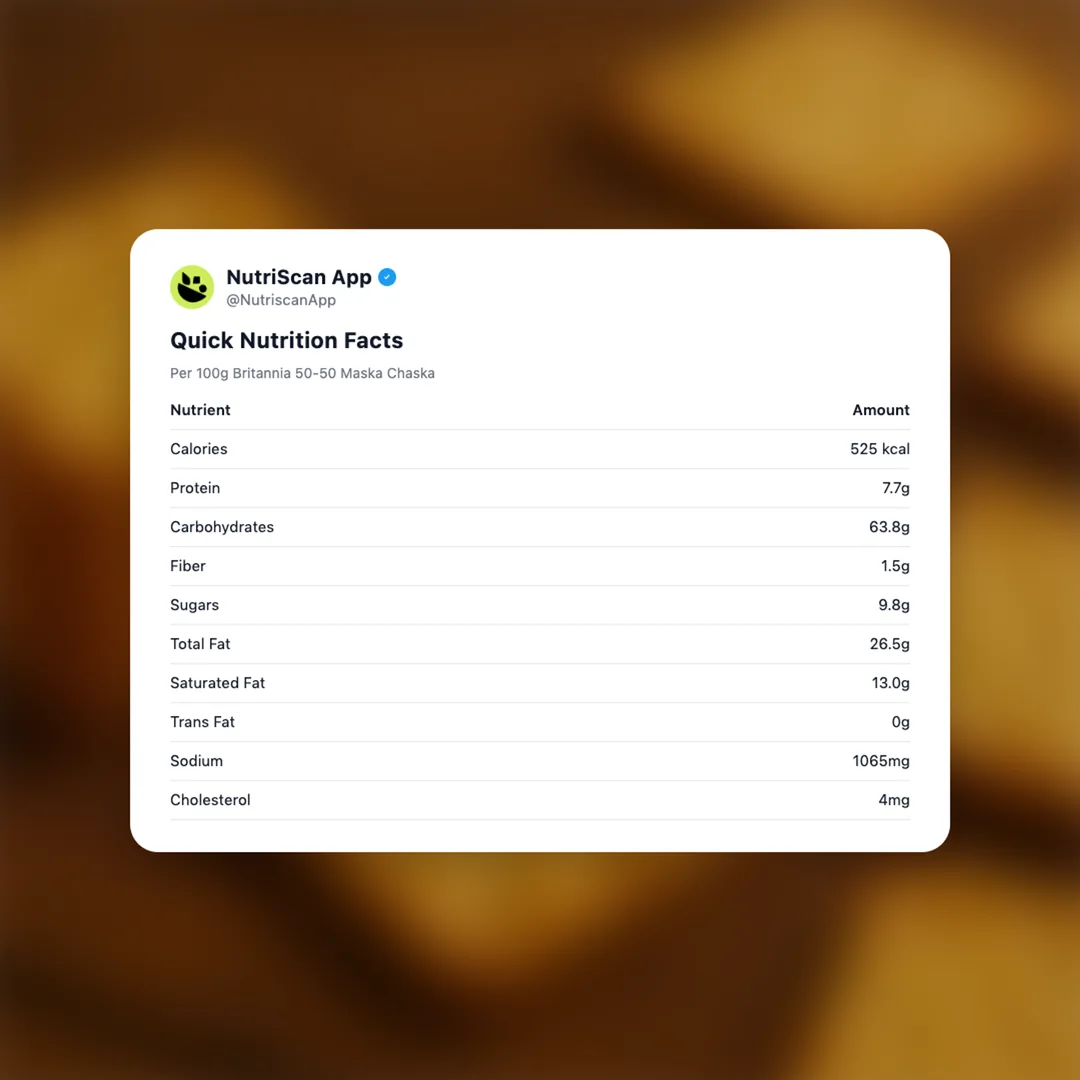Select the Calories row label
Image resolution: width=1080 pixels, height=1080 pixels.
coord(198,449)
